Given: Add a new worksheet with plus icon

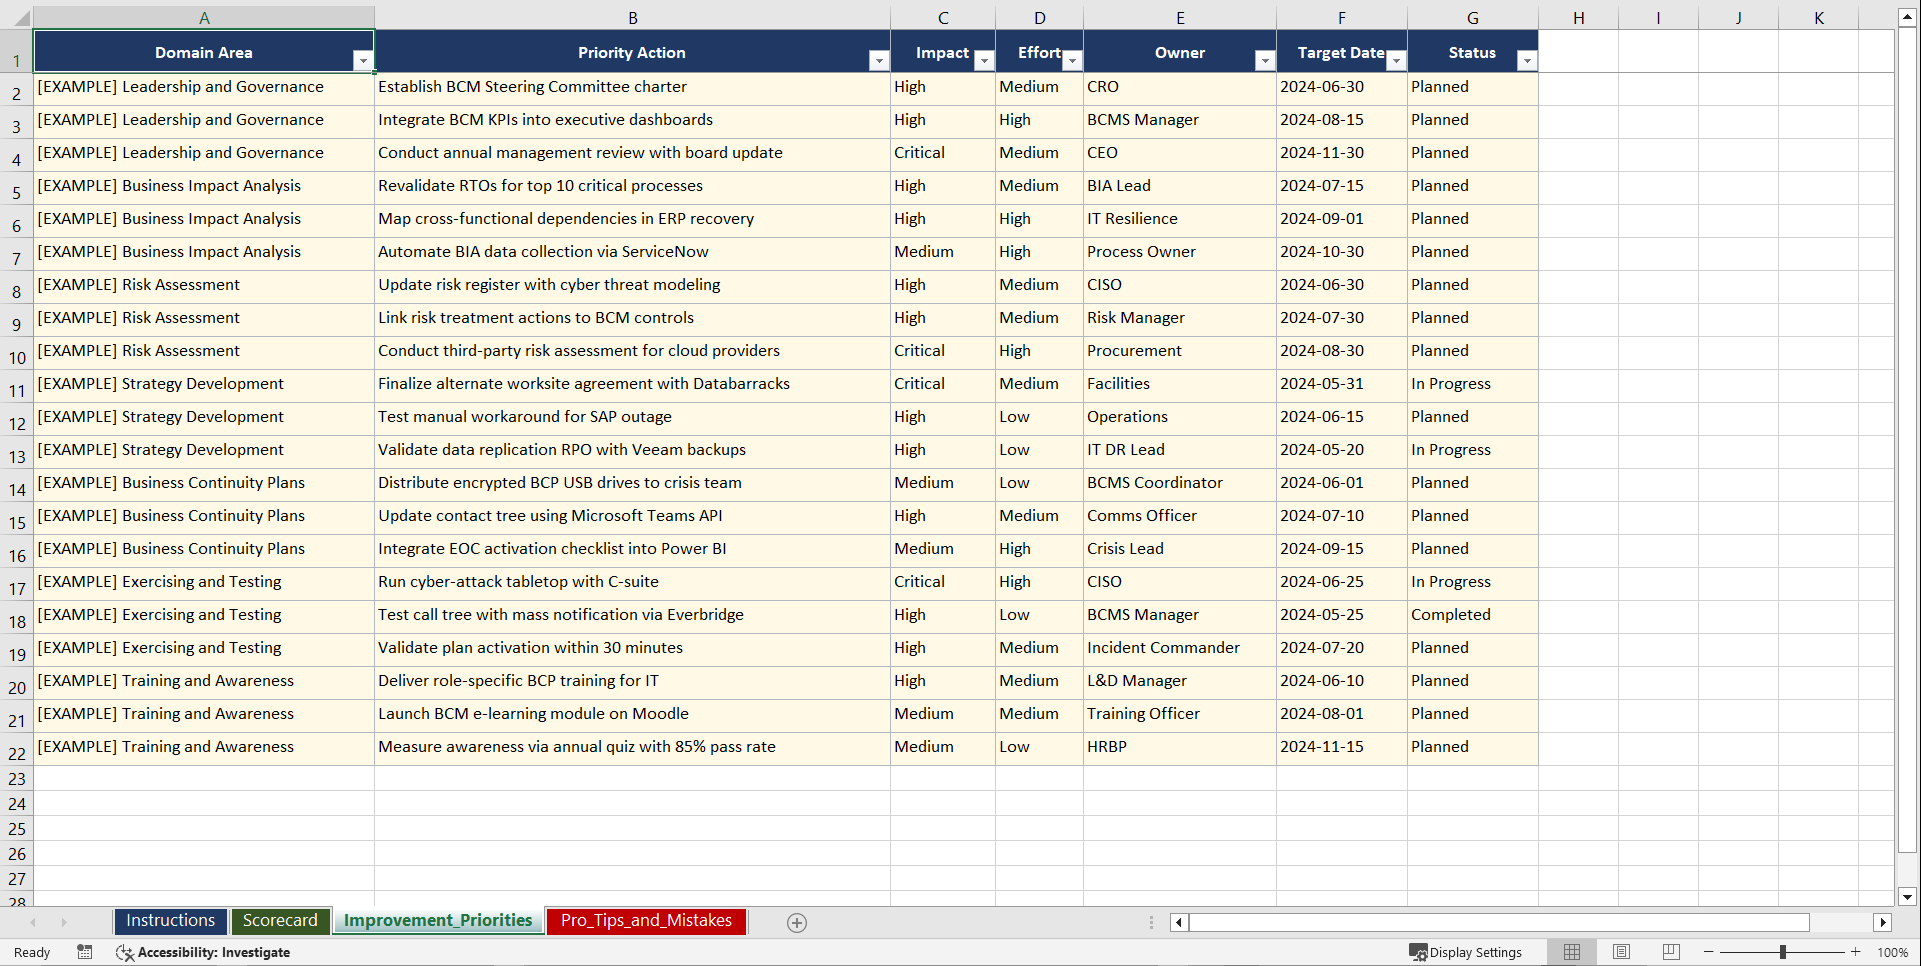Looking at the screenshot, I should pos(796,922).
